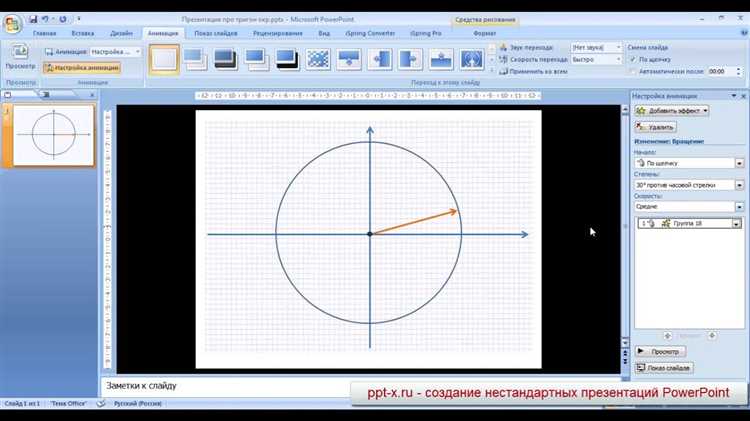Viewport: 750px width, 421px height.
Task: Open the iSpring Pro tab
Action: coord(426,33)
